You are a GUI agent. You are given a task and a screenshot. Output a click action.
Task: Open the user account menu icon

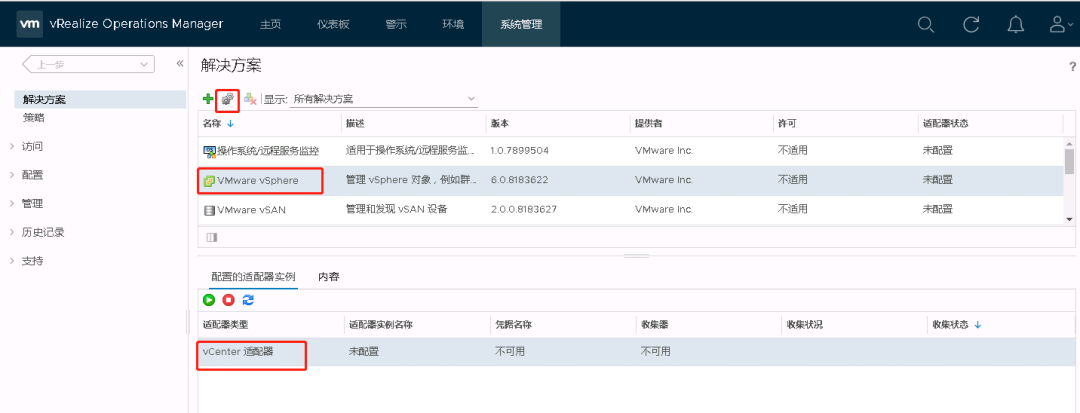click(x=1060, y=24)
